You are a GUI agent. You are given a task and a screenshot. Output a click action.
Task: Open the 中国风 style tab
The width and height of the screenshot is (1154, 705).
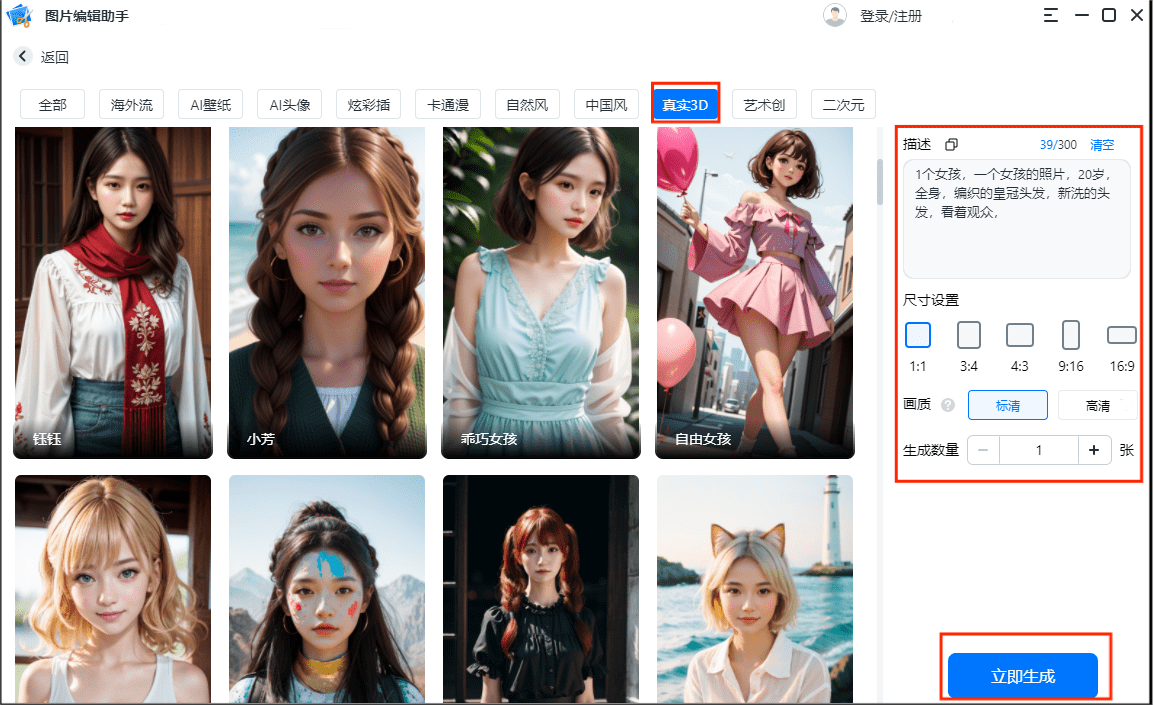pos(606,105)
